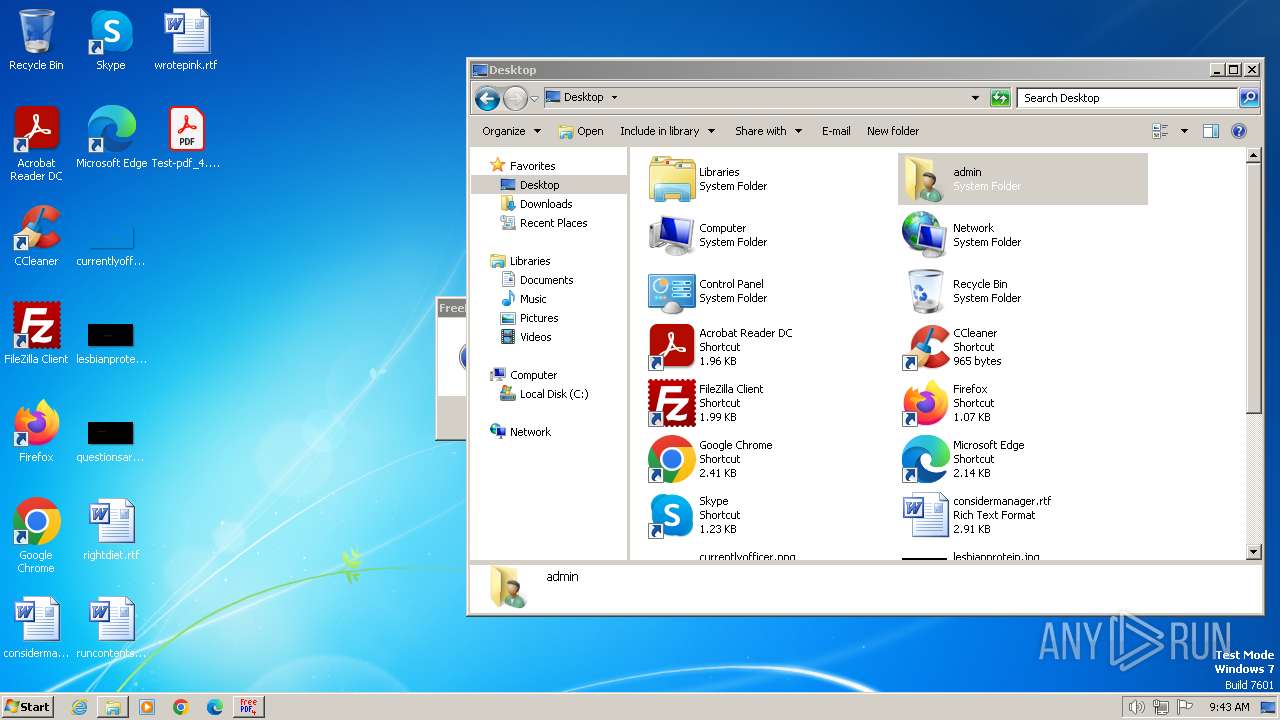This screenshot has width=1280, height=720.
Task: Open the Organize dropdown menu
Action: point(511,131)
